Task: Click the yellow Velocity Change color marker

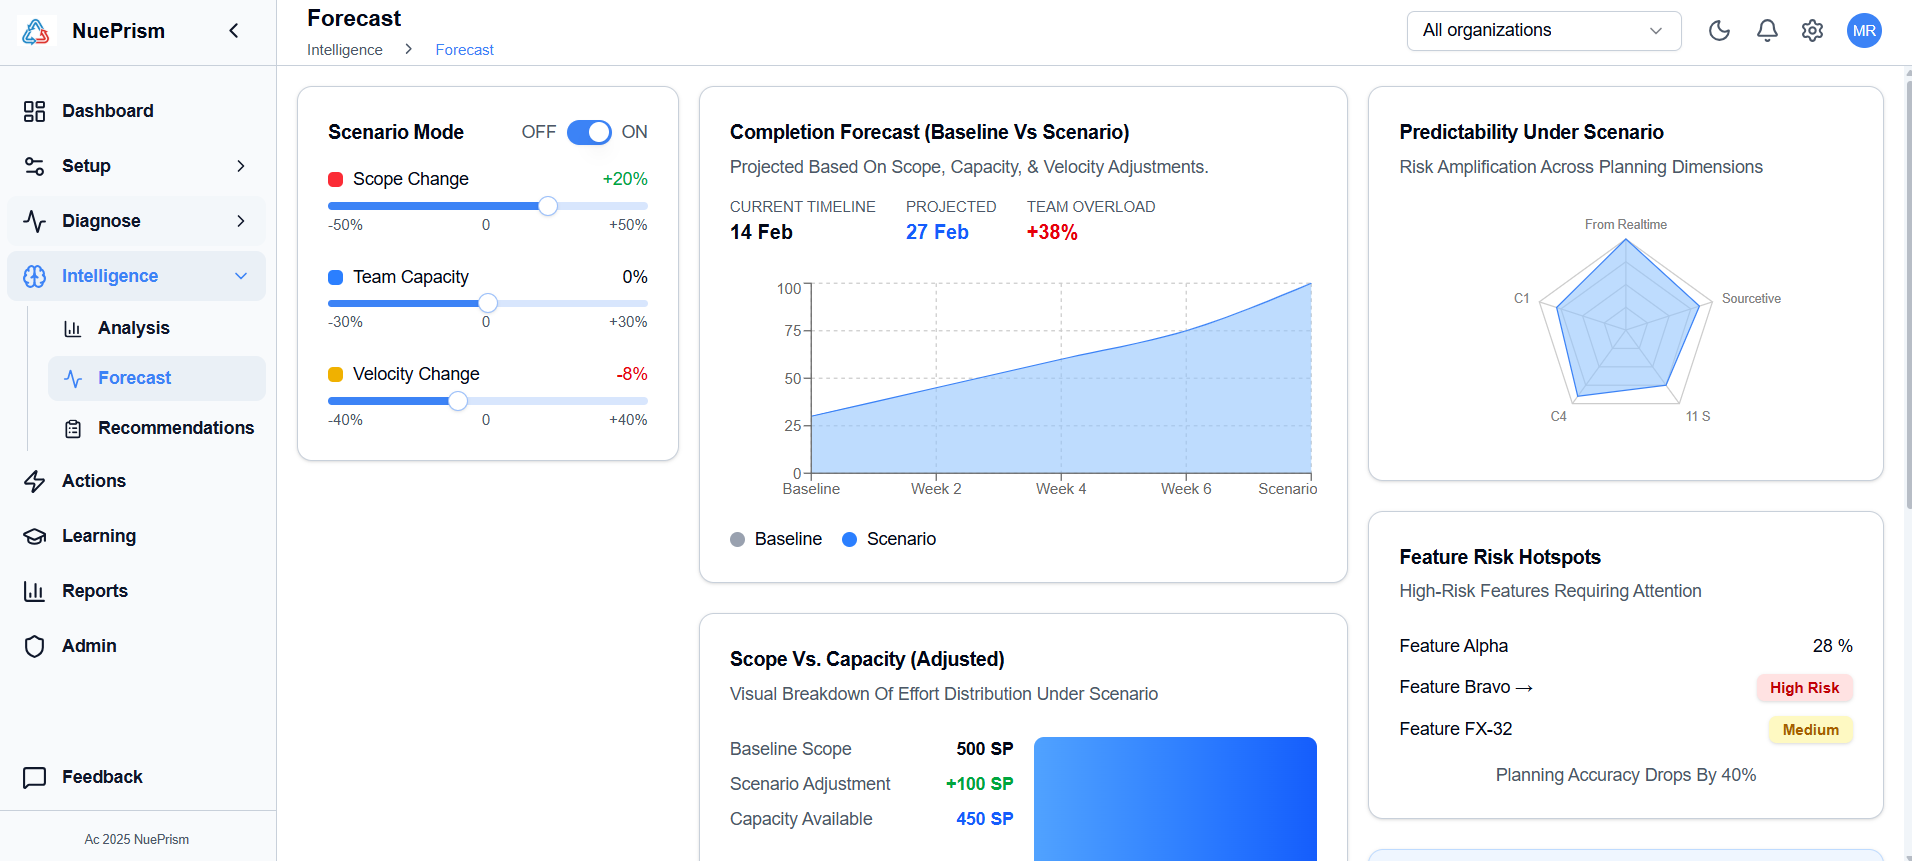Action: [336, 374]
